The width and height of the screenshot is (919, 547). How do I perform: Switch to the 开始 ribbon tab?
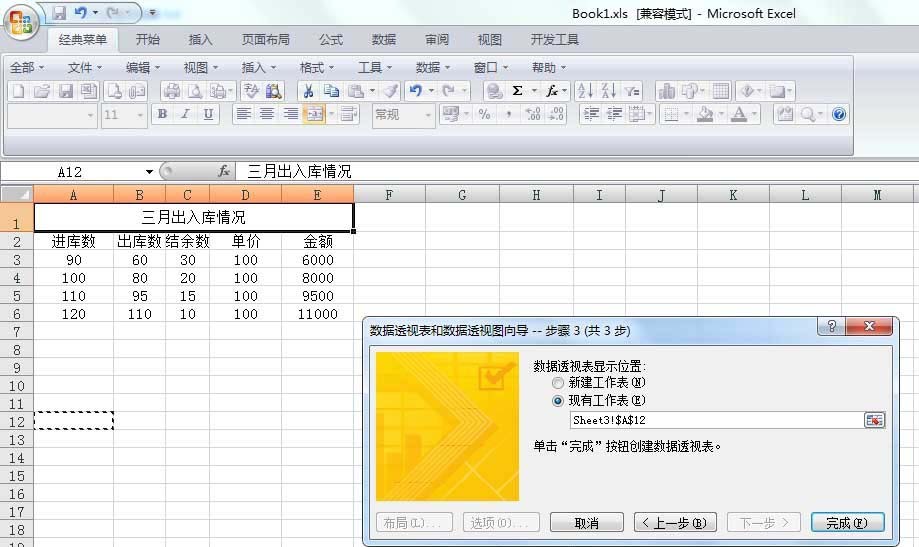(x=147, y=39)
